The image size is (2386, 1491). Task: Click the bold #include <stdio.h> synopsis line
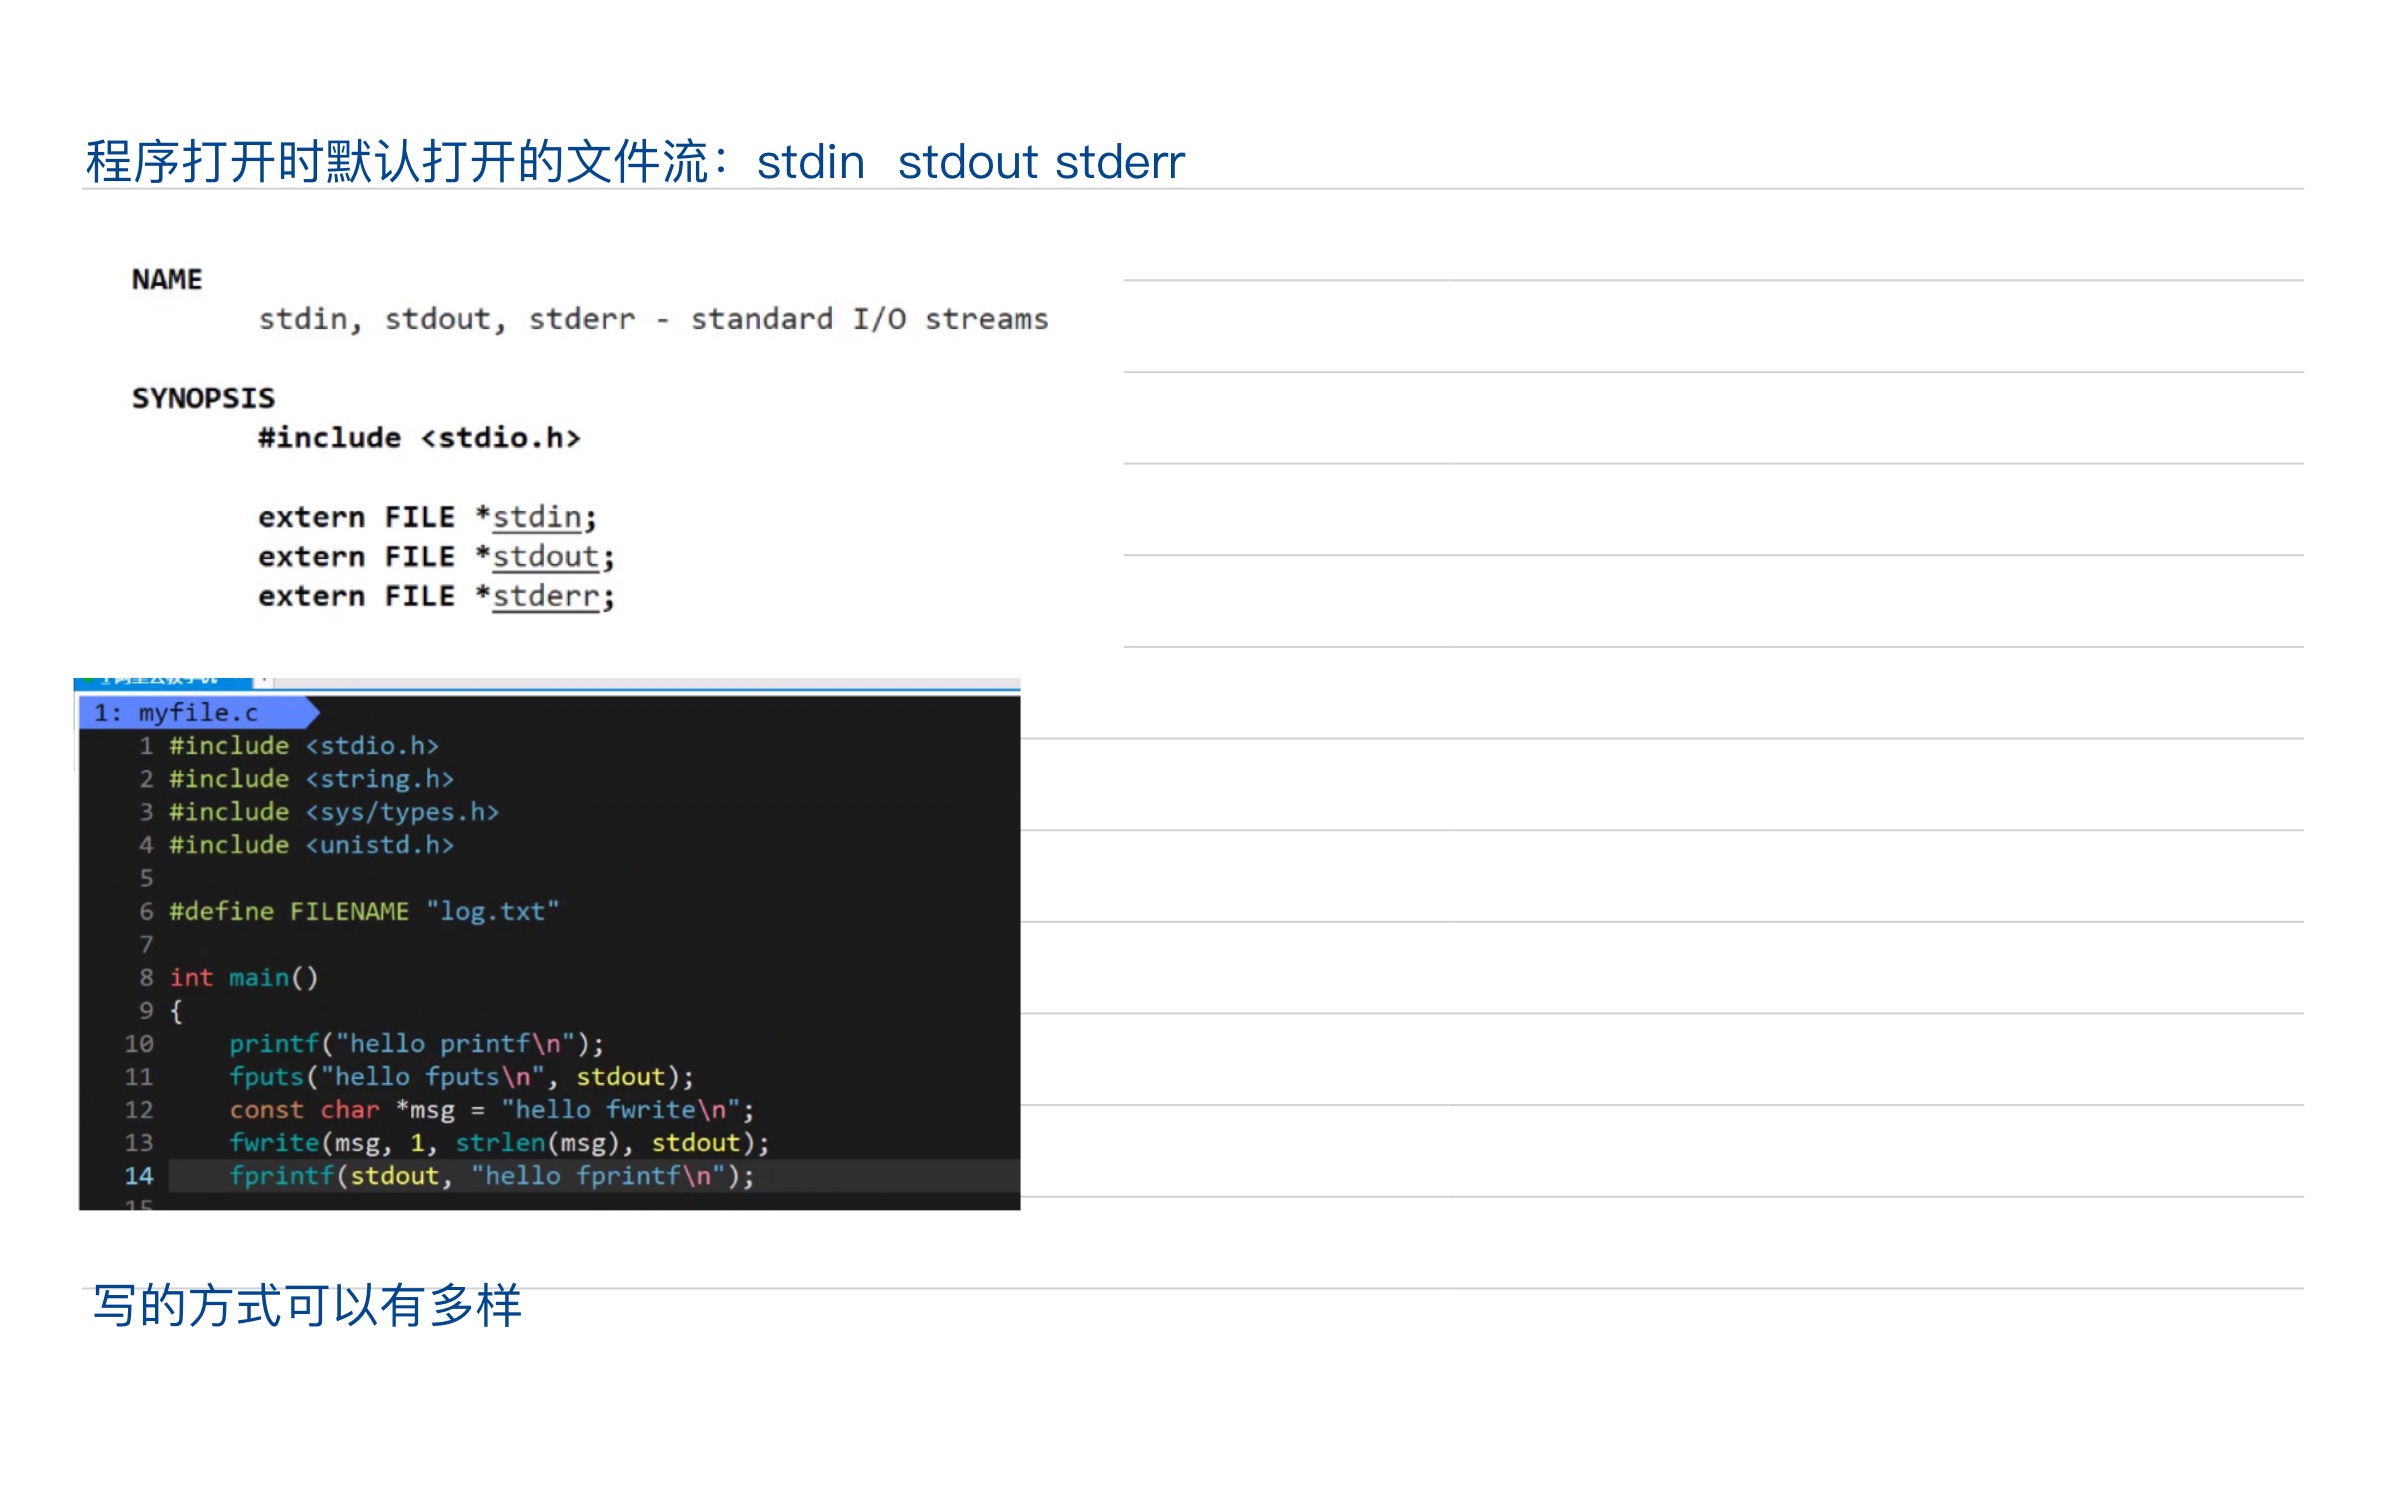point(419,438)
